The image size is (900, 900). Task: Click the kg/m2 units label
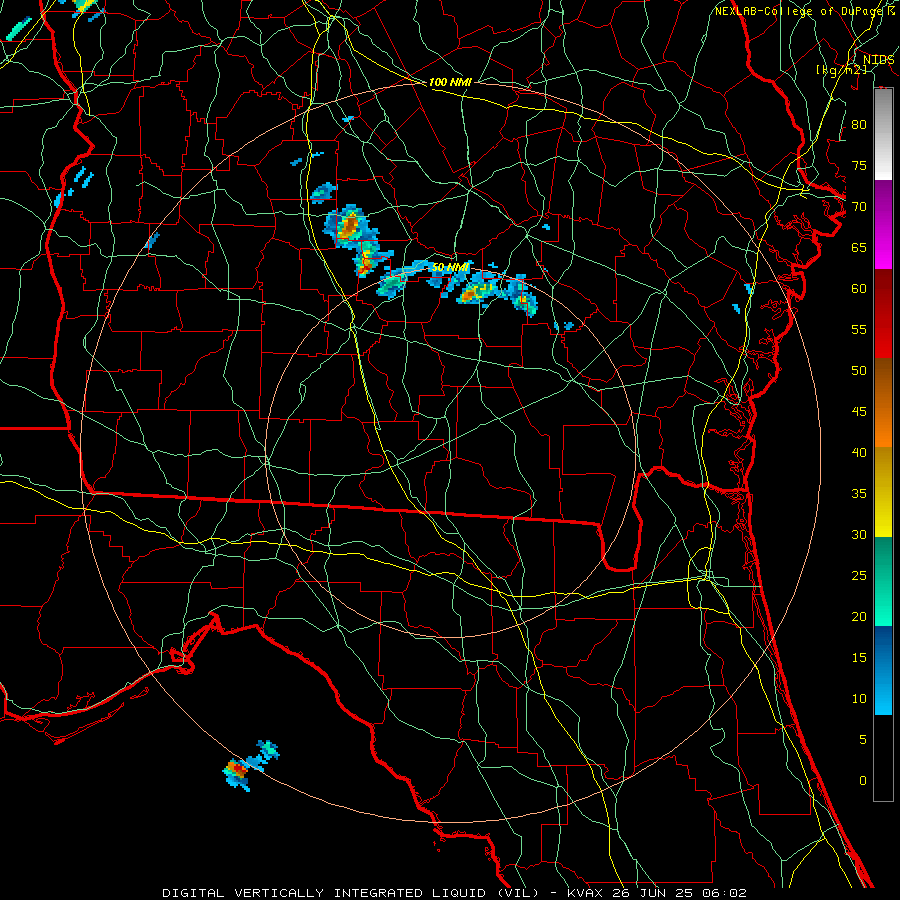[x=841, y=70]
